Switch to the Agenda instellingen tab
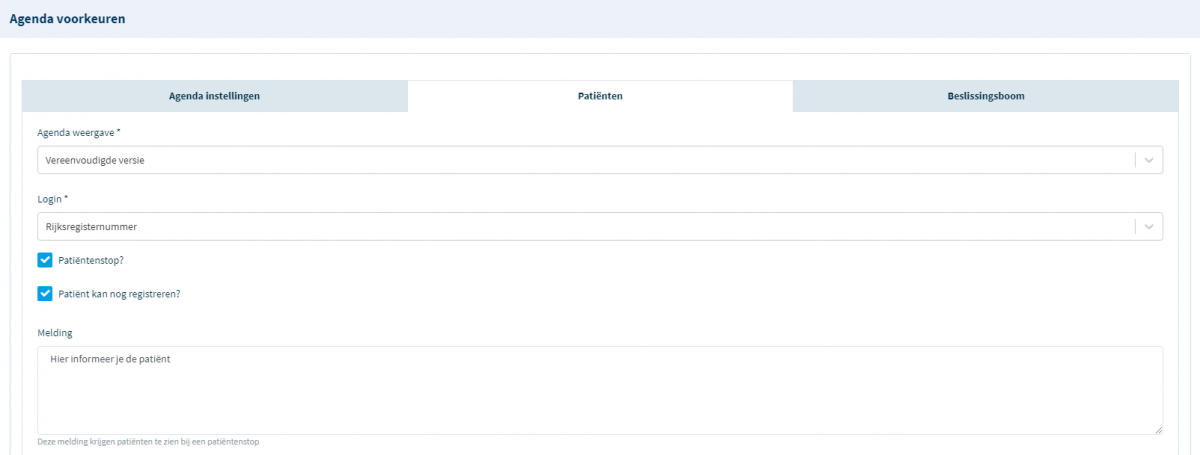 [214, 96]
